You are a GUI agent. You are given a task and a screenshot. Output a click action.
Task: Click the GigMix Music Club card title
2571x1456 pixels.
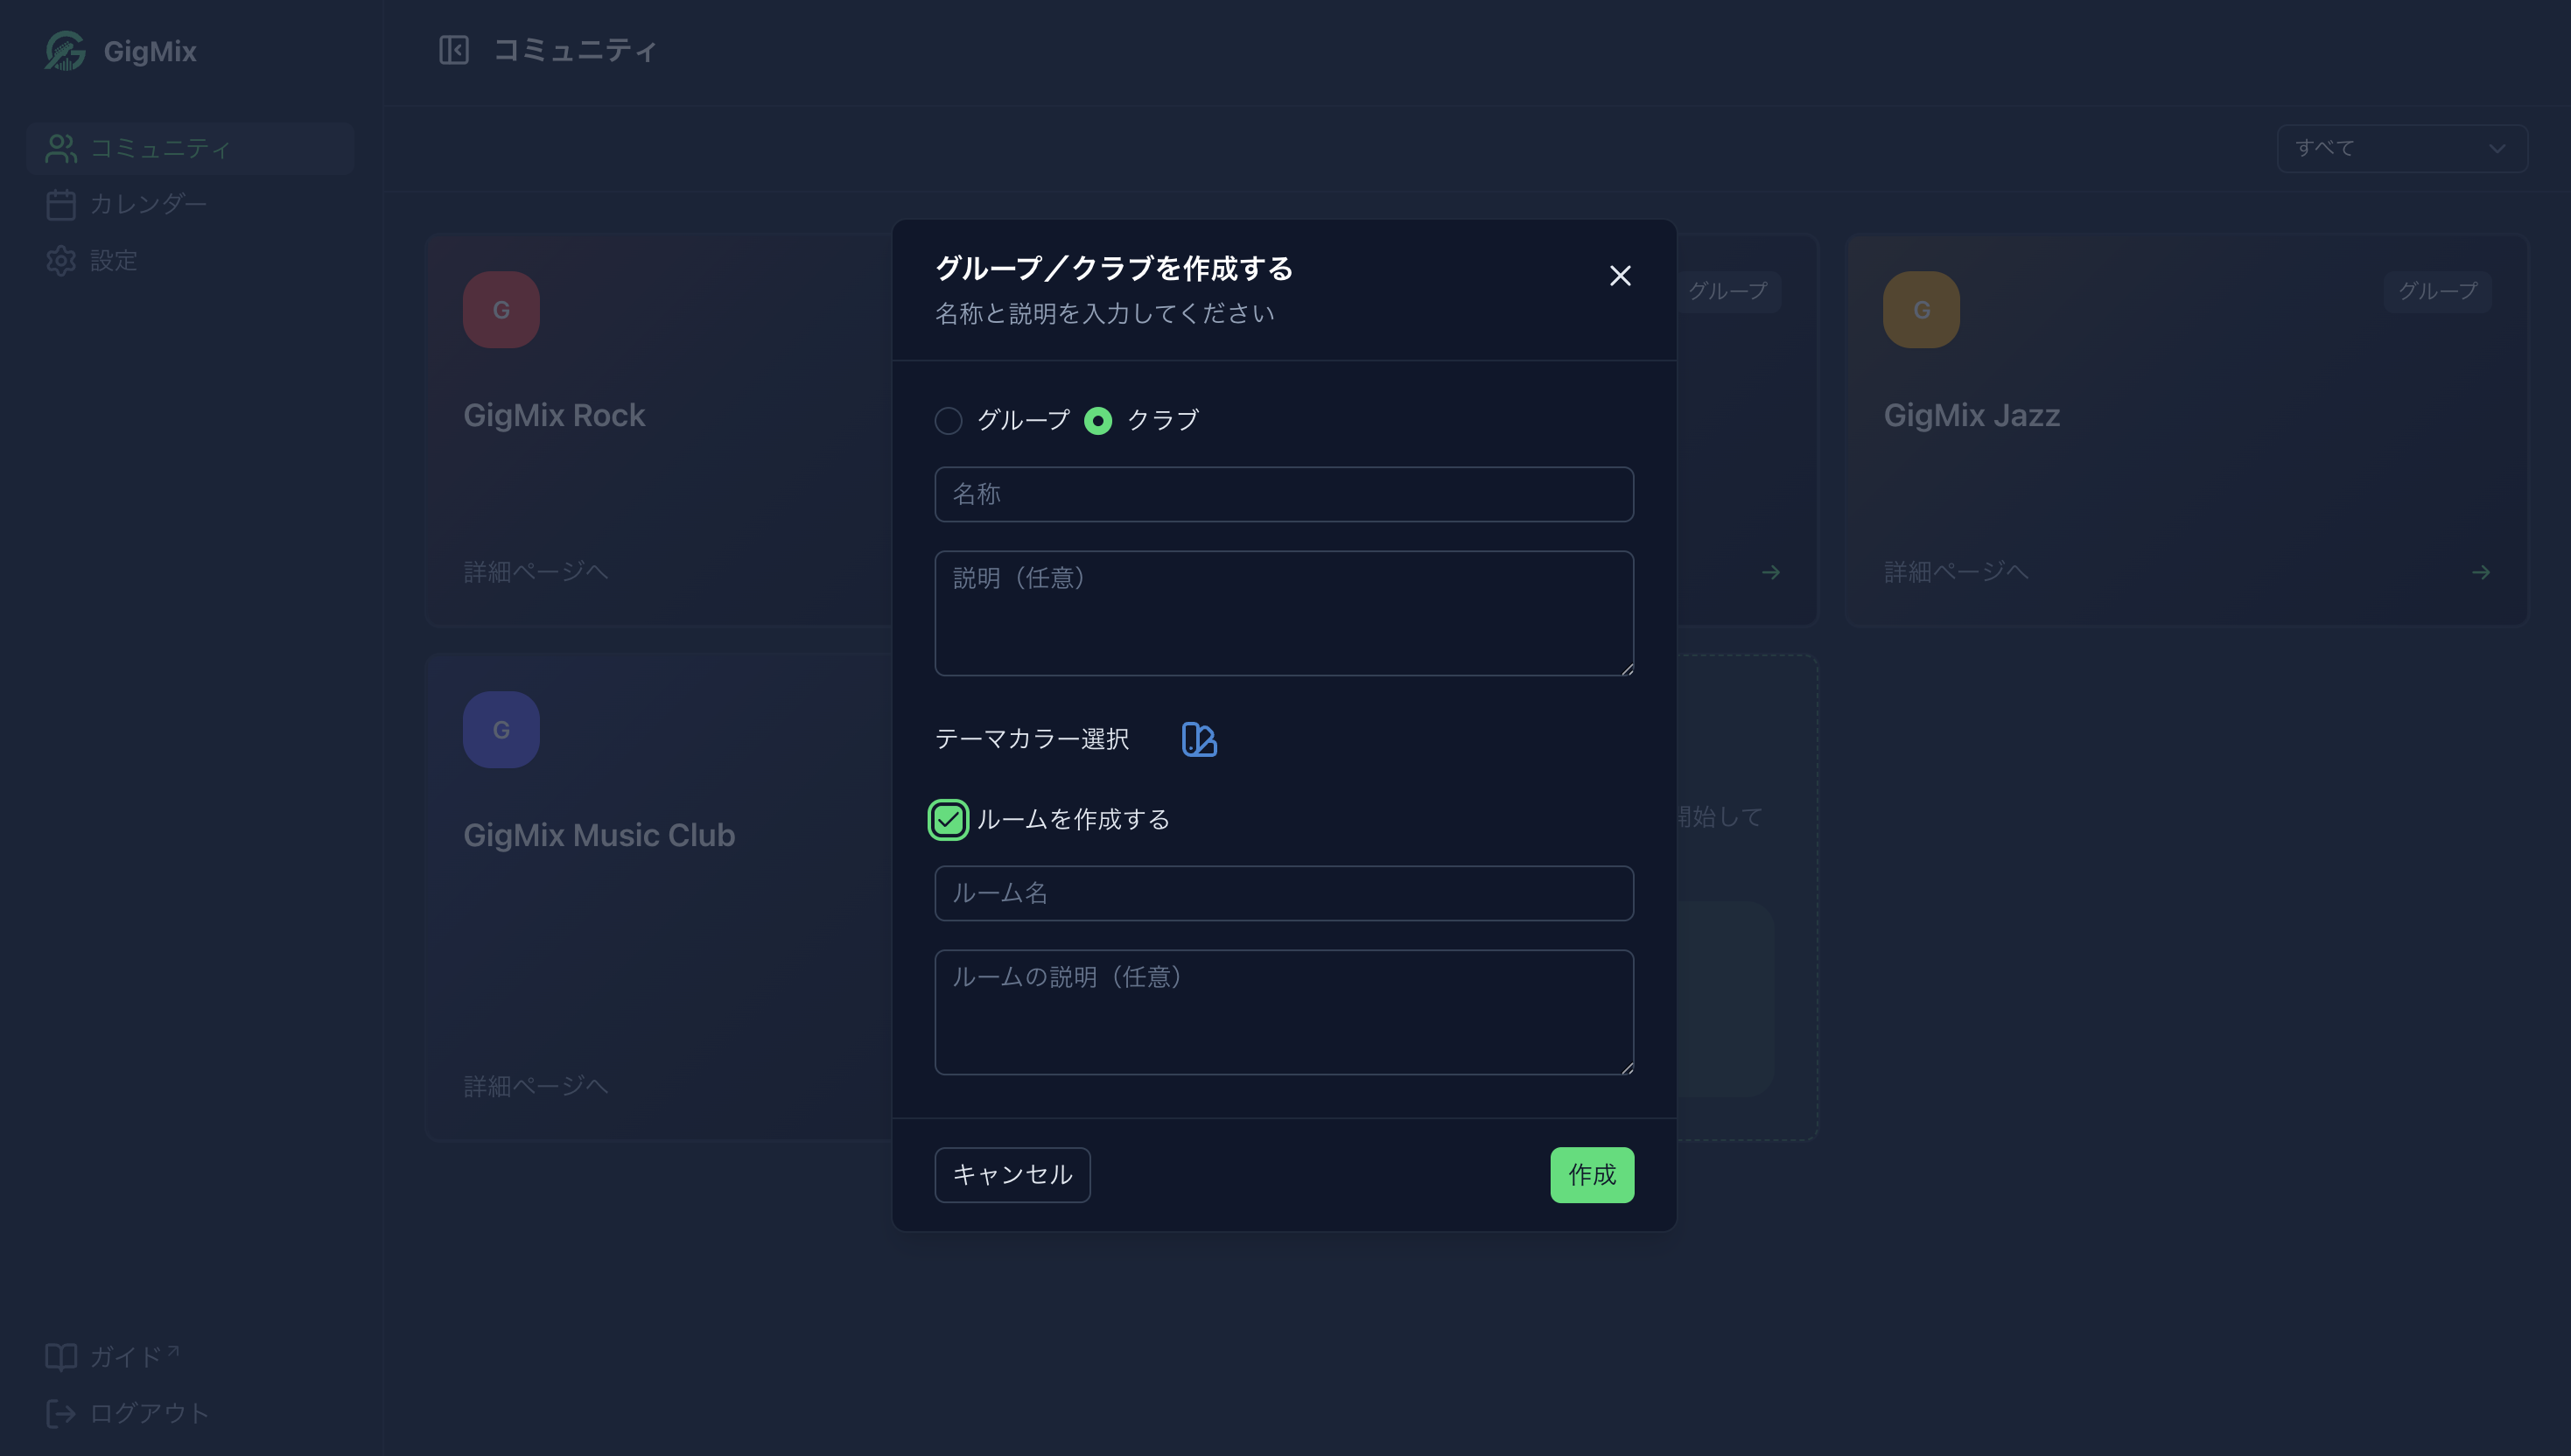click(599, 835)
